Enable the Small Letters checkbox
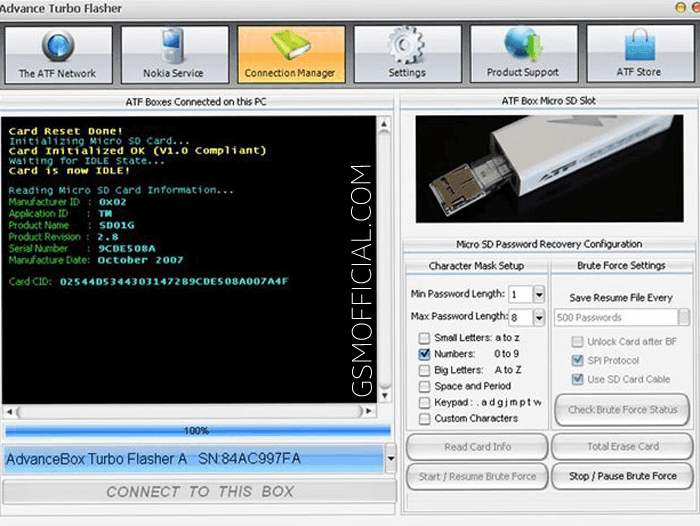 [425, 338]
